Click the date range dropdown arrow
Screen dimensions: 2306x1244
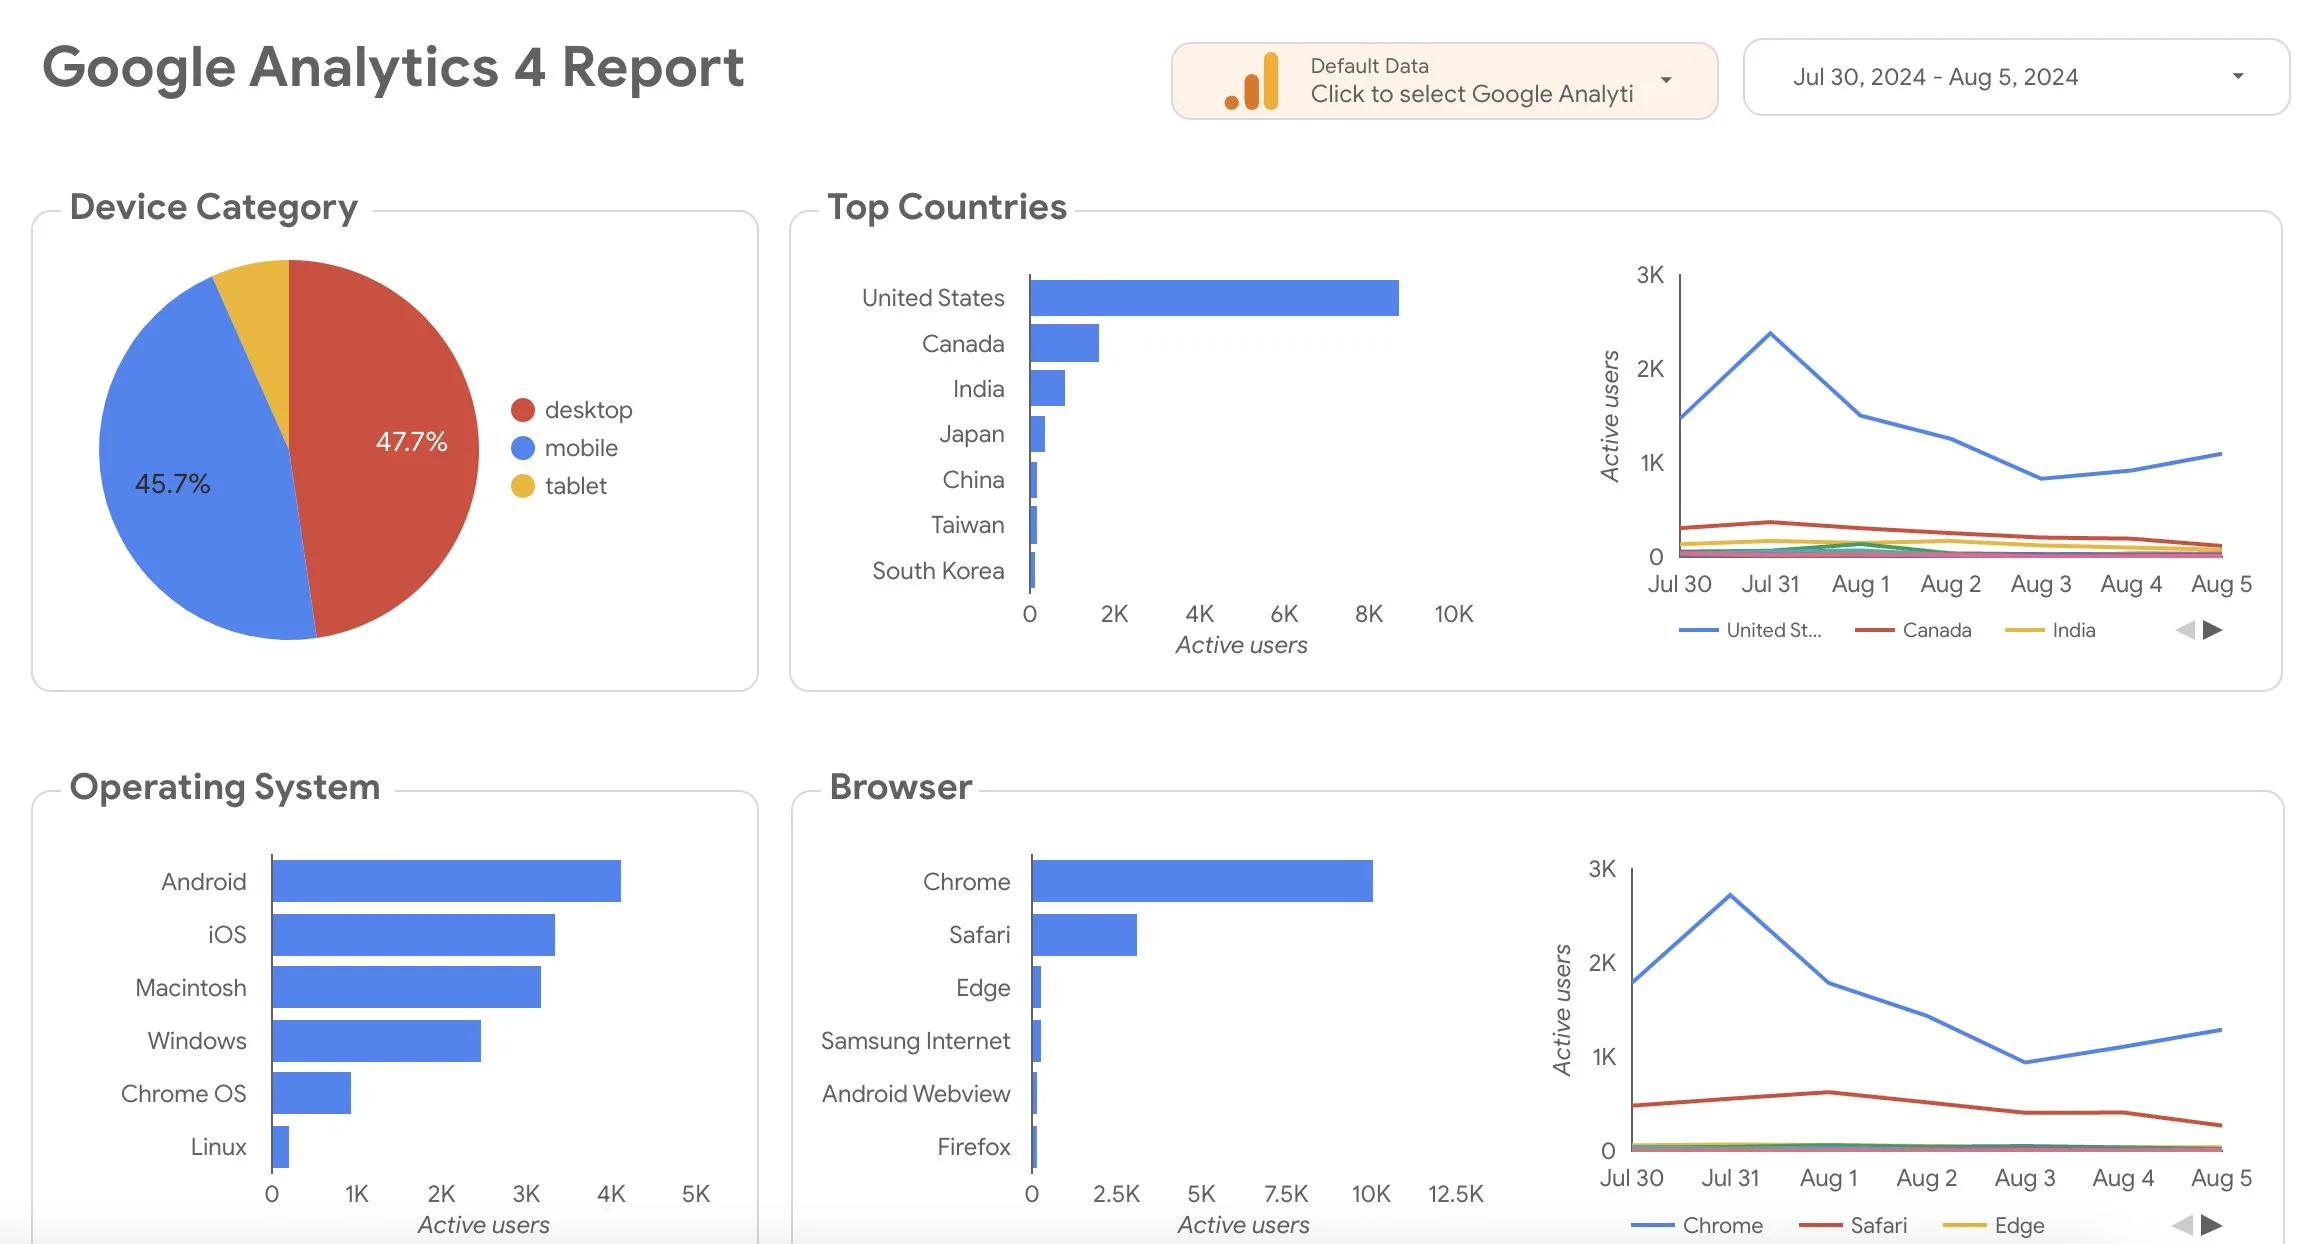[x=2238, y=76]
